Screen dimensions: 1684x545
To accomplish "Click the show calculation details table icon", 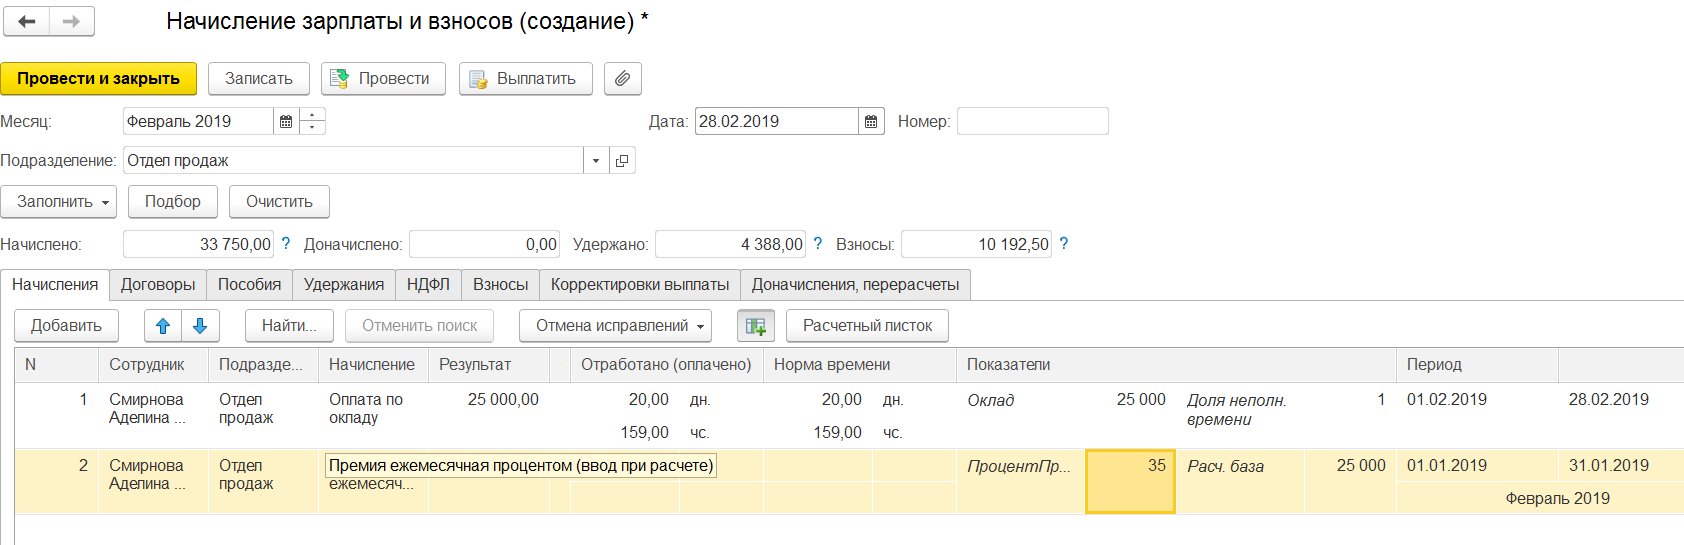I will 756,326.
